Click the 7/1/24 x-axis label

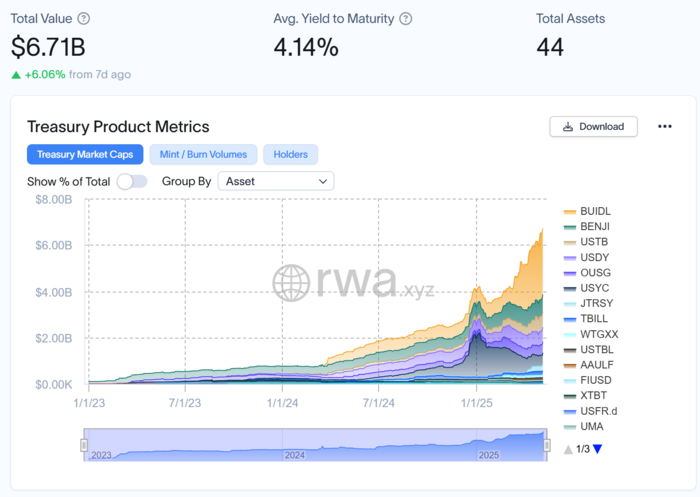pyautogui.click(x=379, y=403)
